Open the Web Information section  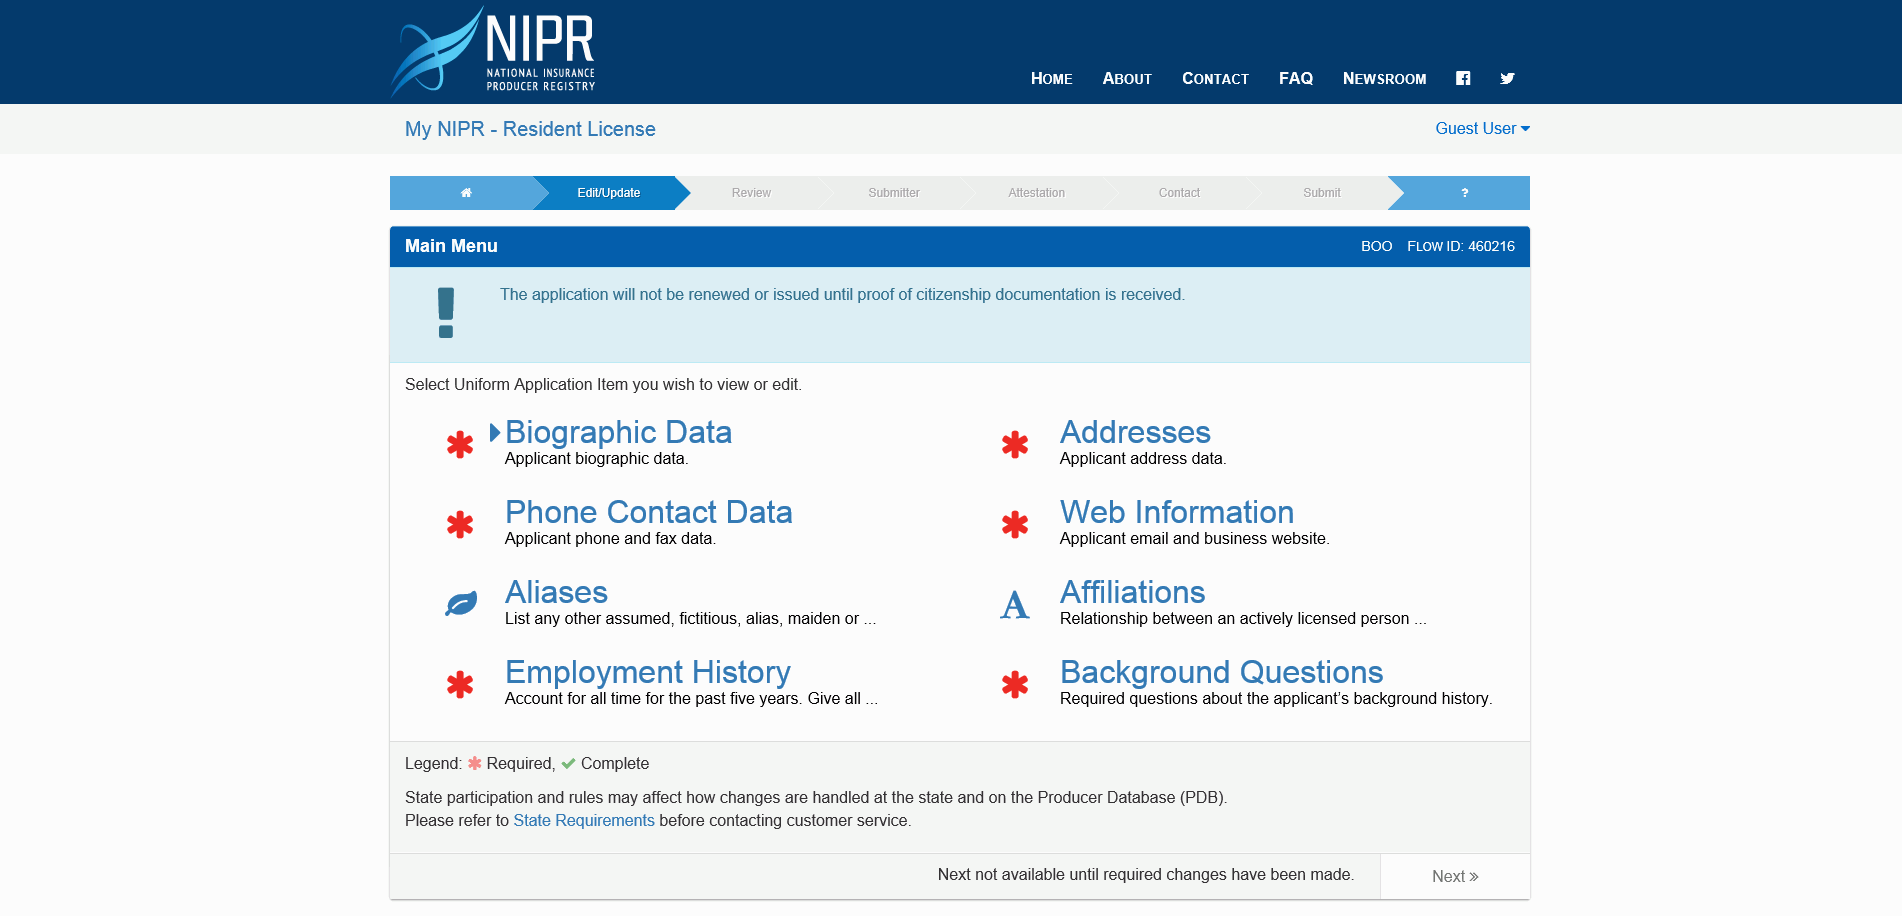click(1177, 512)
